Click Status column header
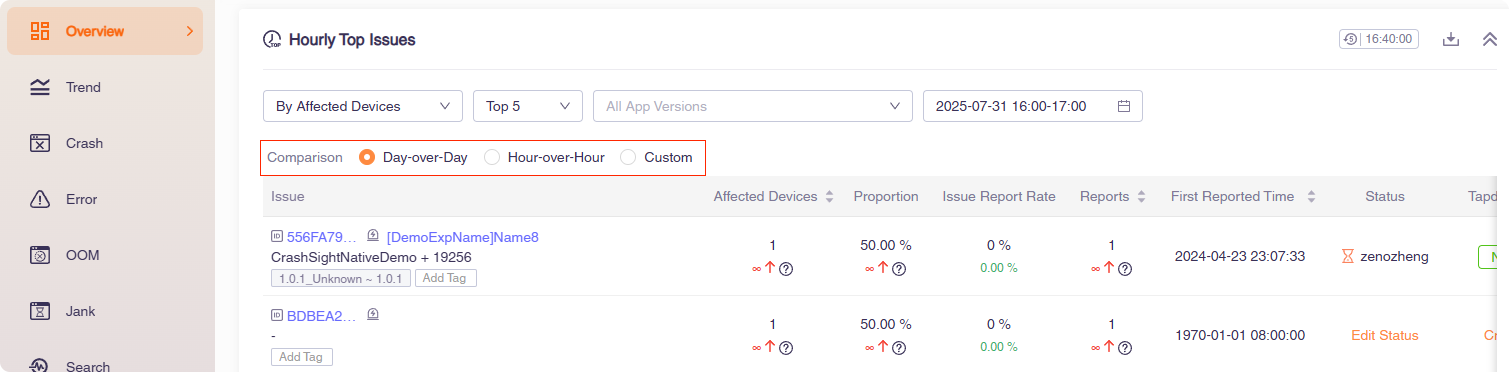The width and height of the screenshot is (1509, 372). click(x=1385, y=197)
